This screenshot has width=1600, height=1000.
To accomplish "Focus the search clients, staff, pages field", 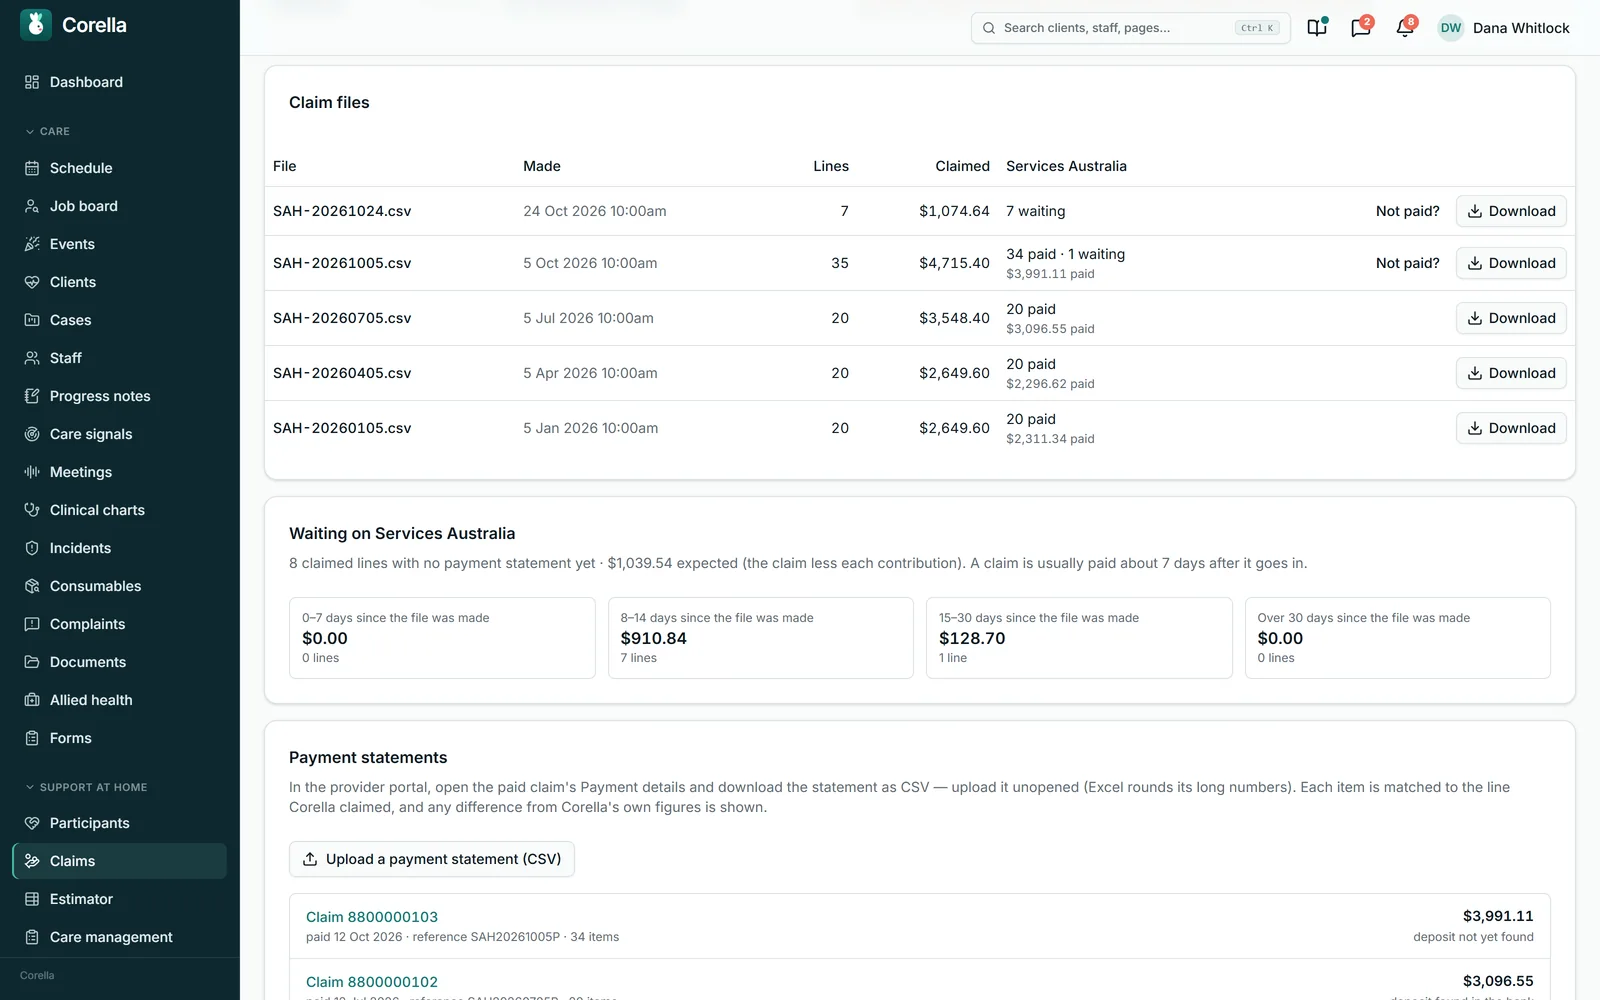I will click(x=1130, y=28).
